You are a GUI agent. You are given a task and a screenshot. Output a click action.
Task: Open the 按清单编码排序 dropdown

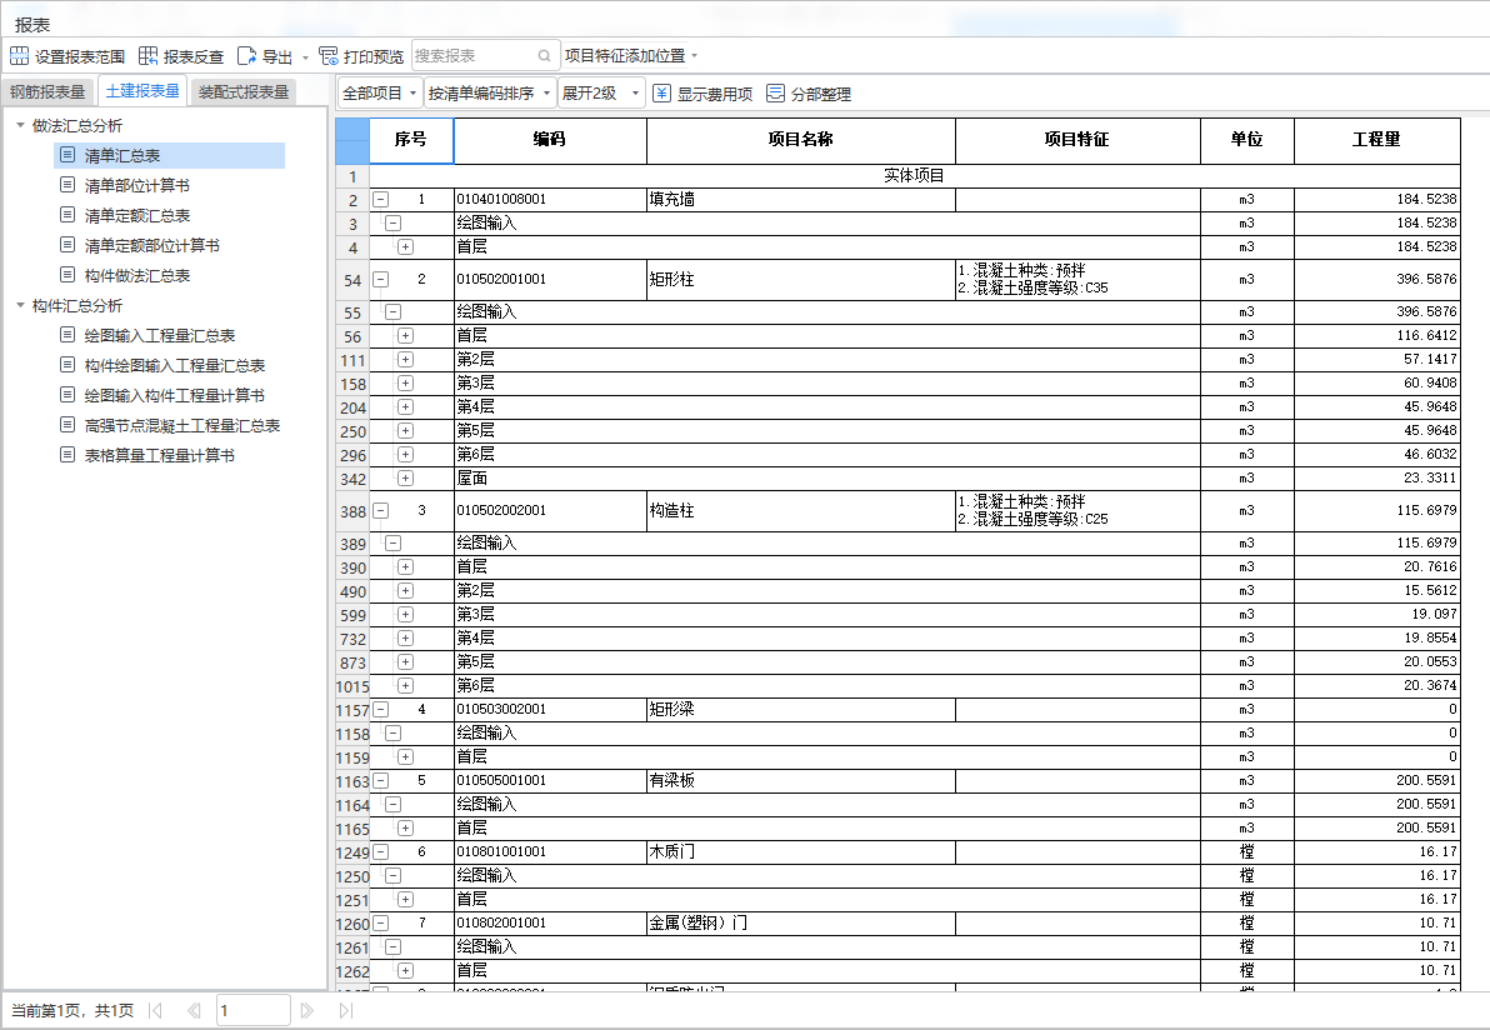[x=546, y=93]
